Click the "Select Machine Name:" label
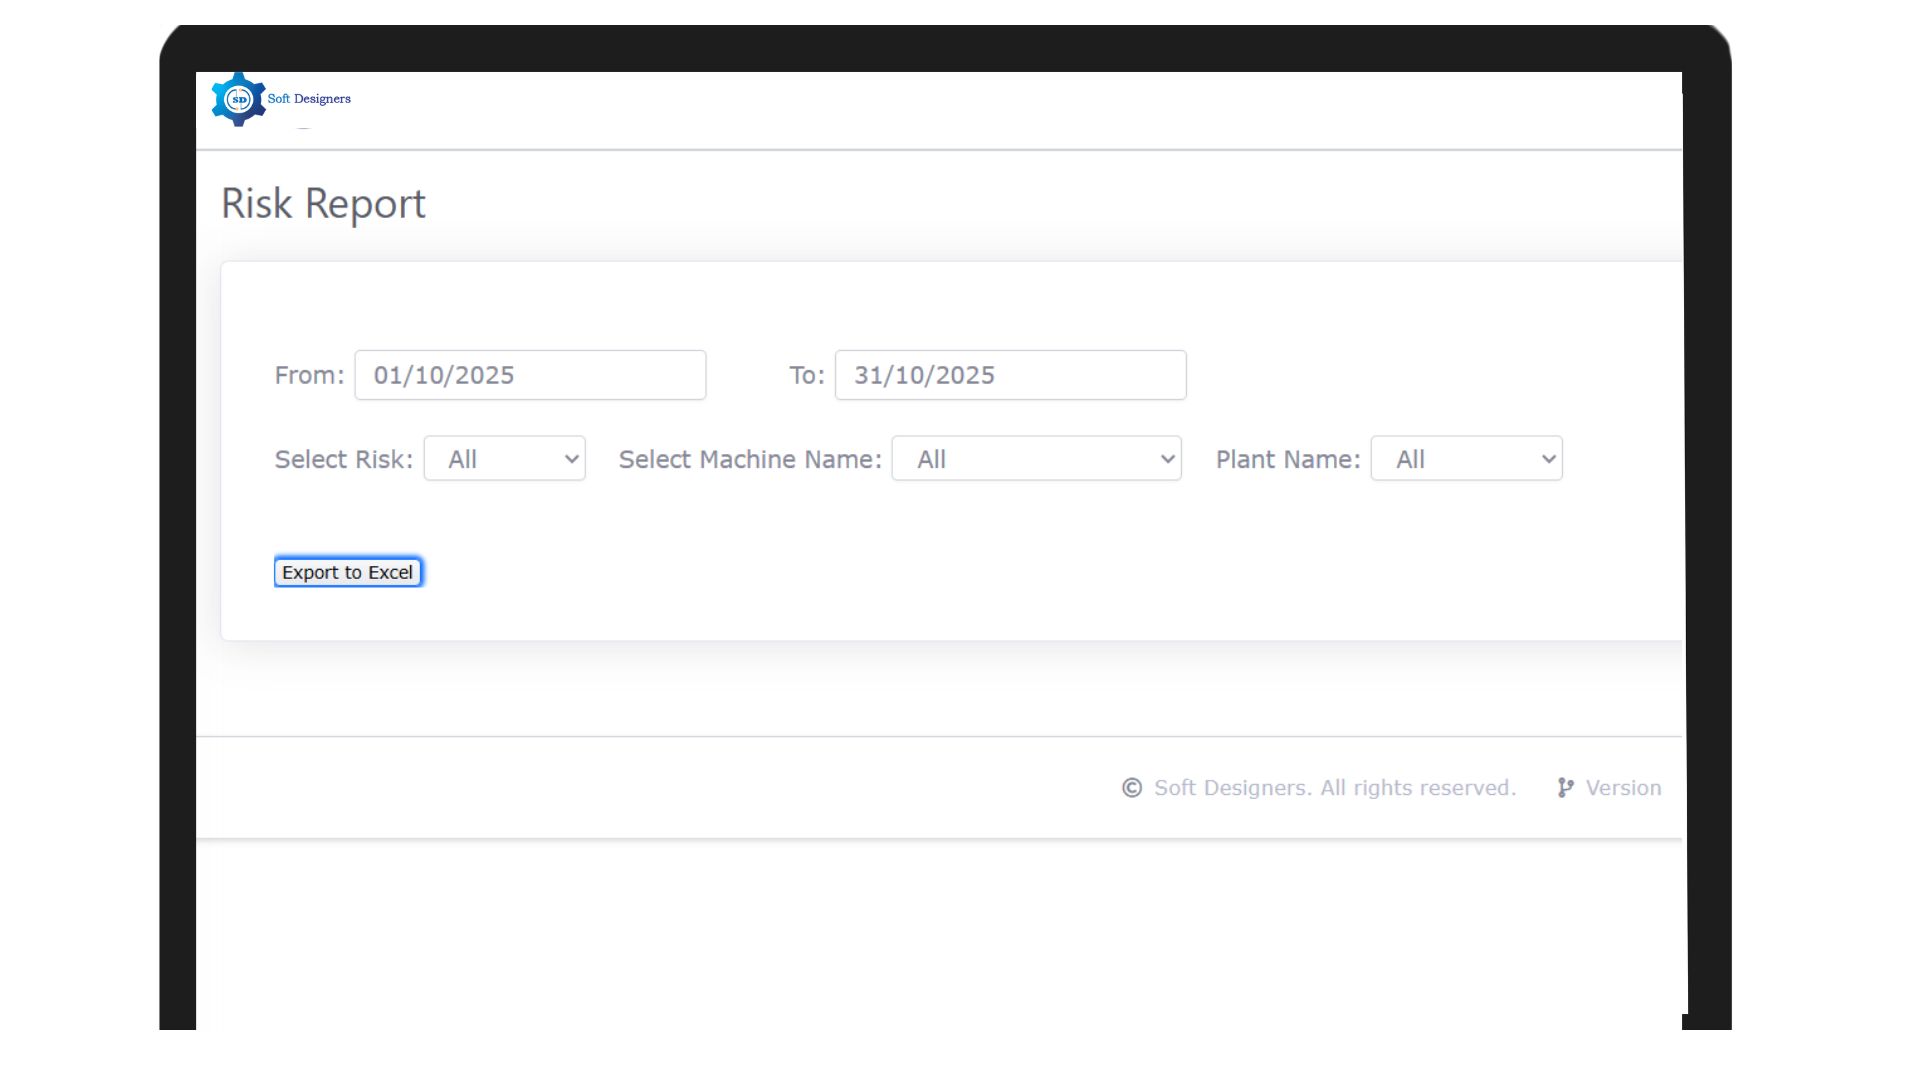 [x=750, y=459]
